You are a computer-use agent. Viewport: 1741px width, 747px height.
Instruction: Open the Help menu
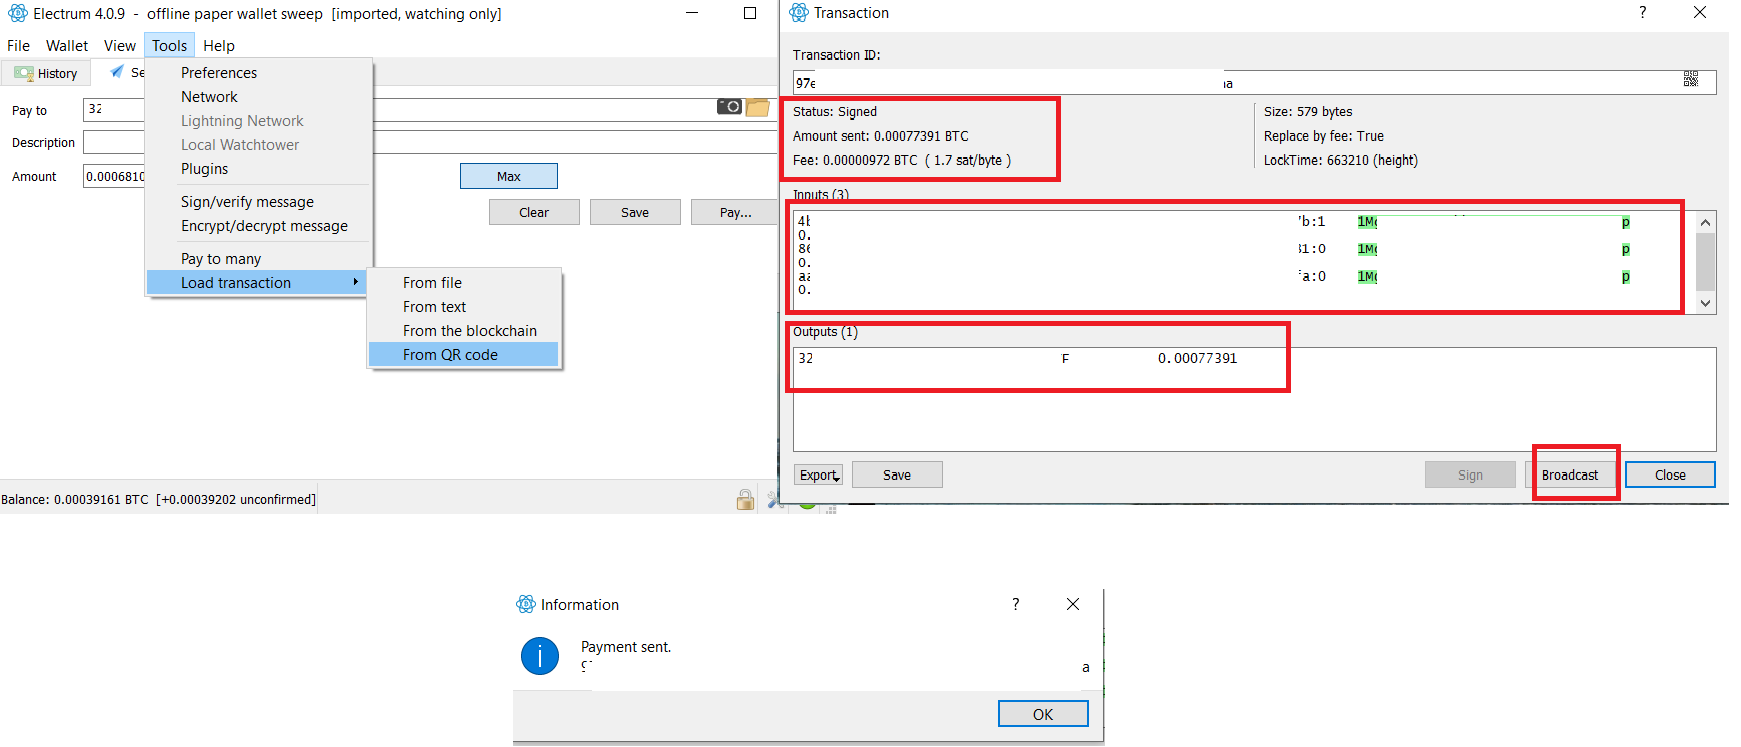[218, 45]
